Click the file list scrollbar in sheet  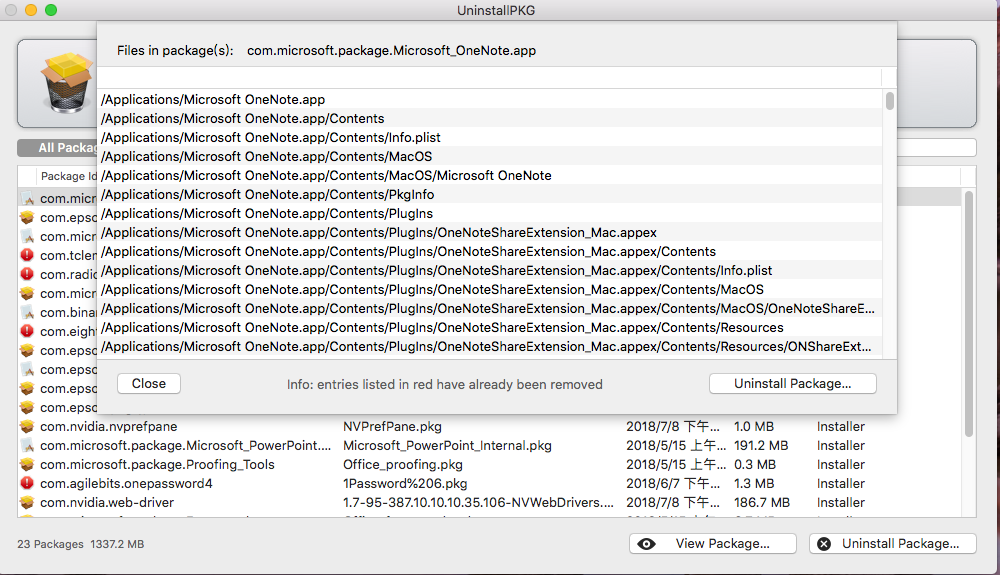click(890, 101)
